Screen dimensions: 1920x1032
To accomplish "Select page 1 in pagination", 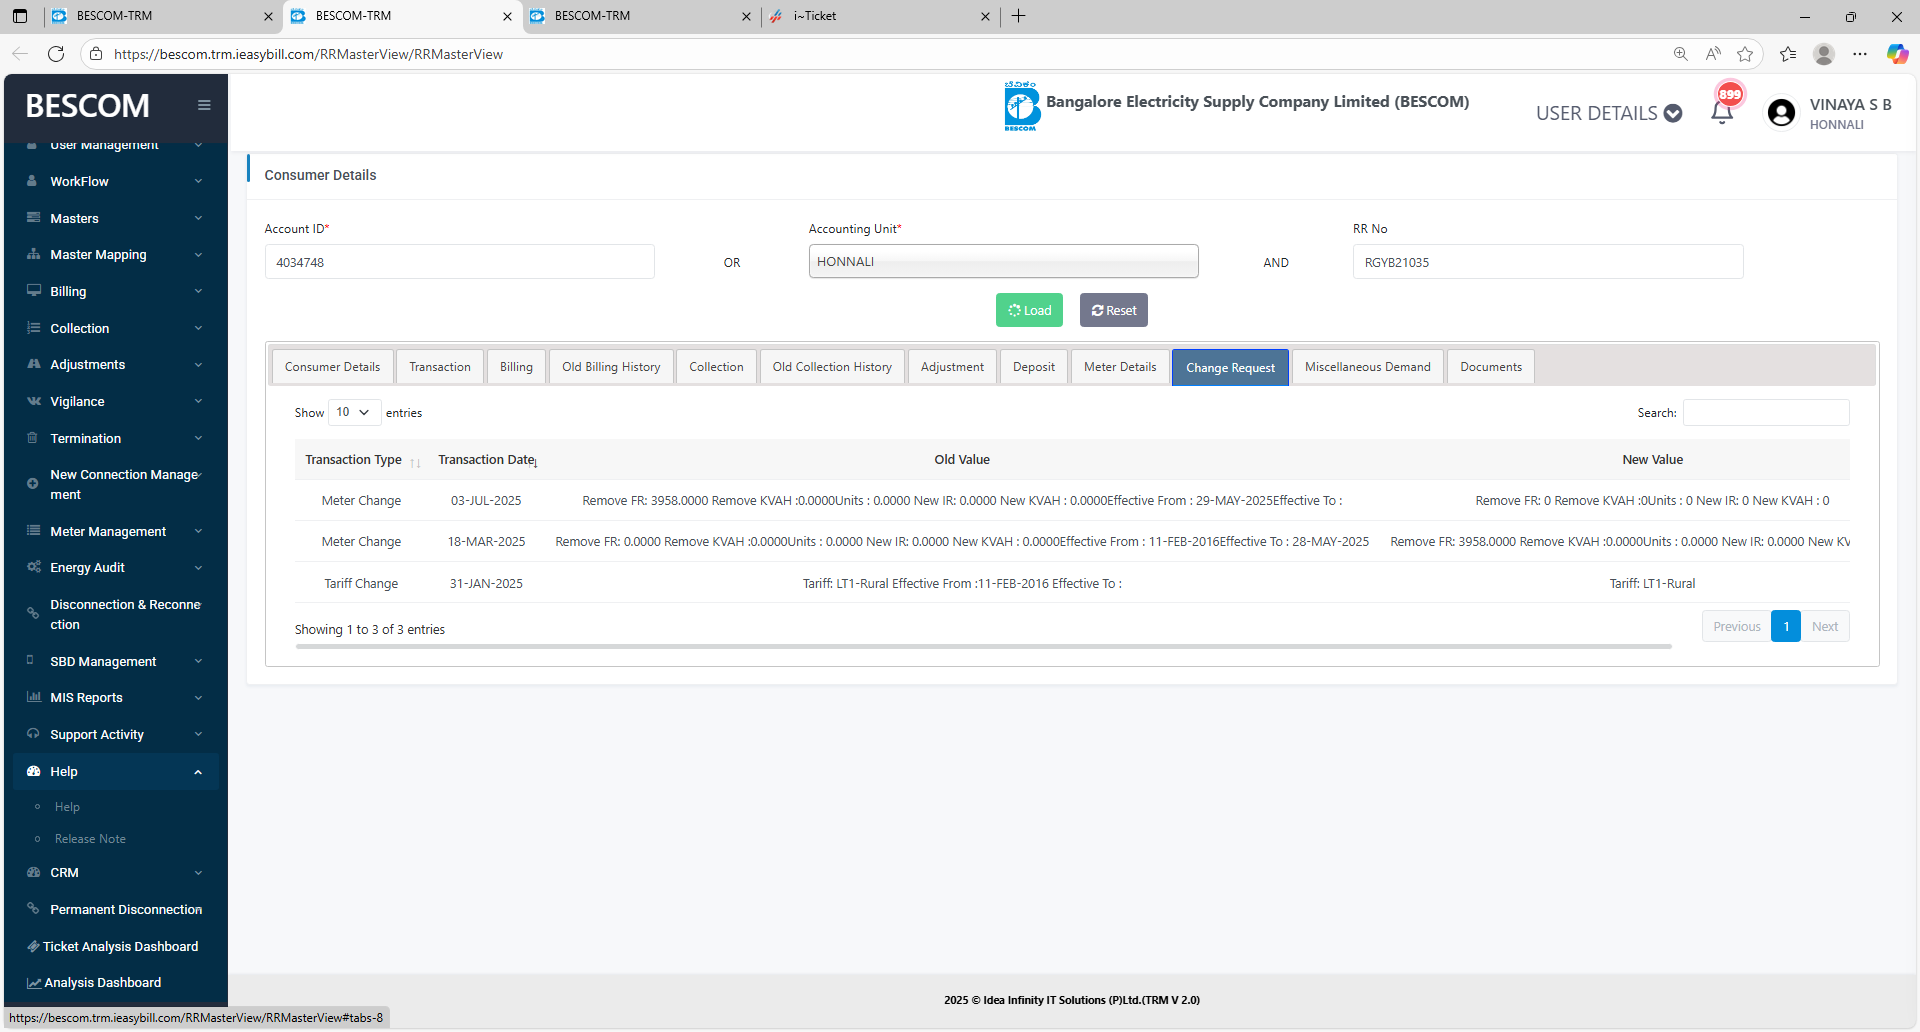I will [x=1786, y=626].
